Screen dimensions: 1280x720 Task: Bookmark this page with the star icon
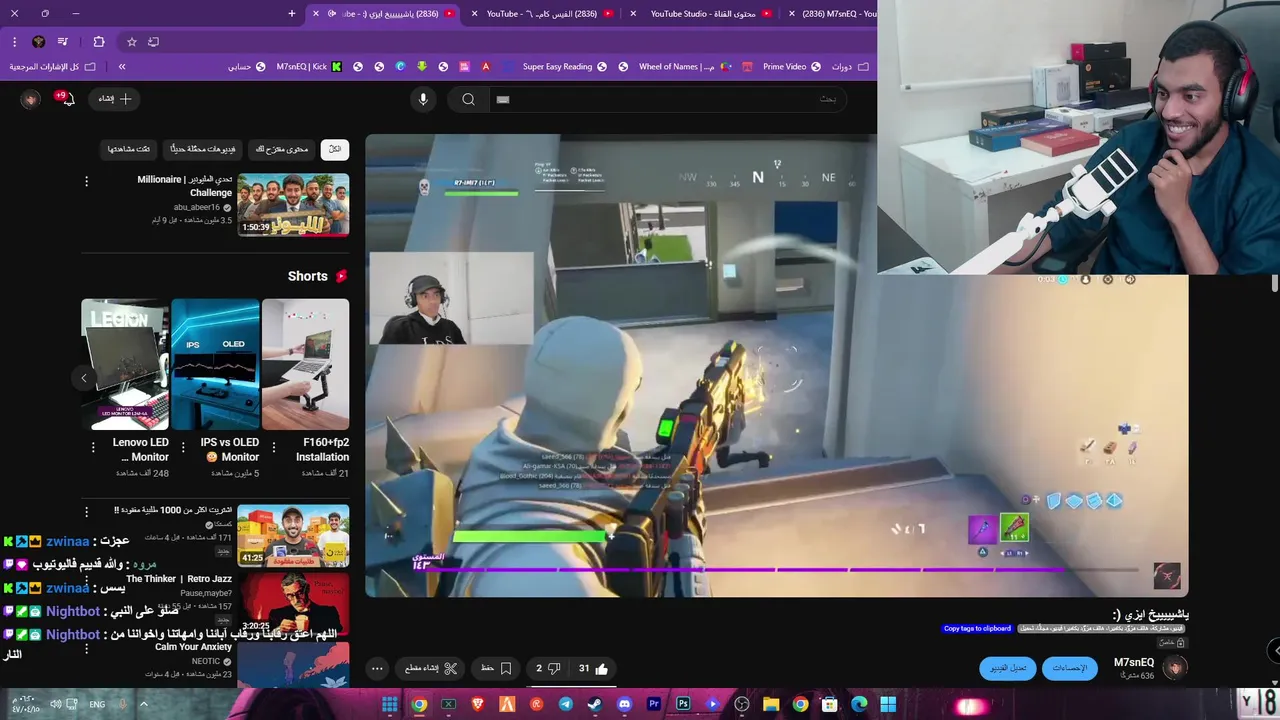coord(131,42)
